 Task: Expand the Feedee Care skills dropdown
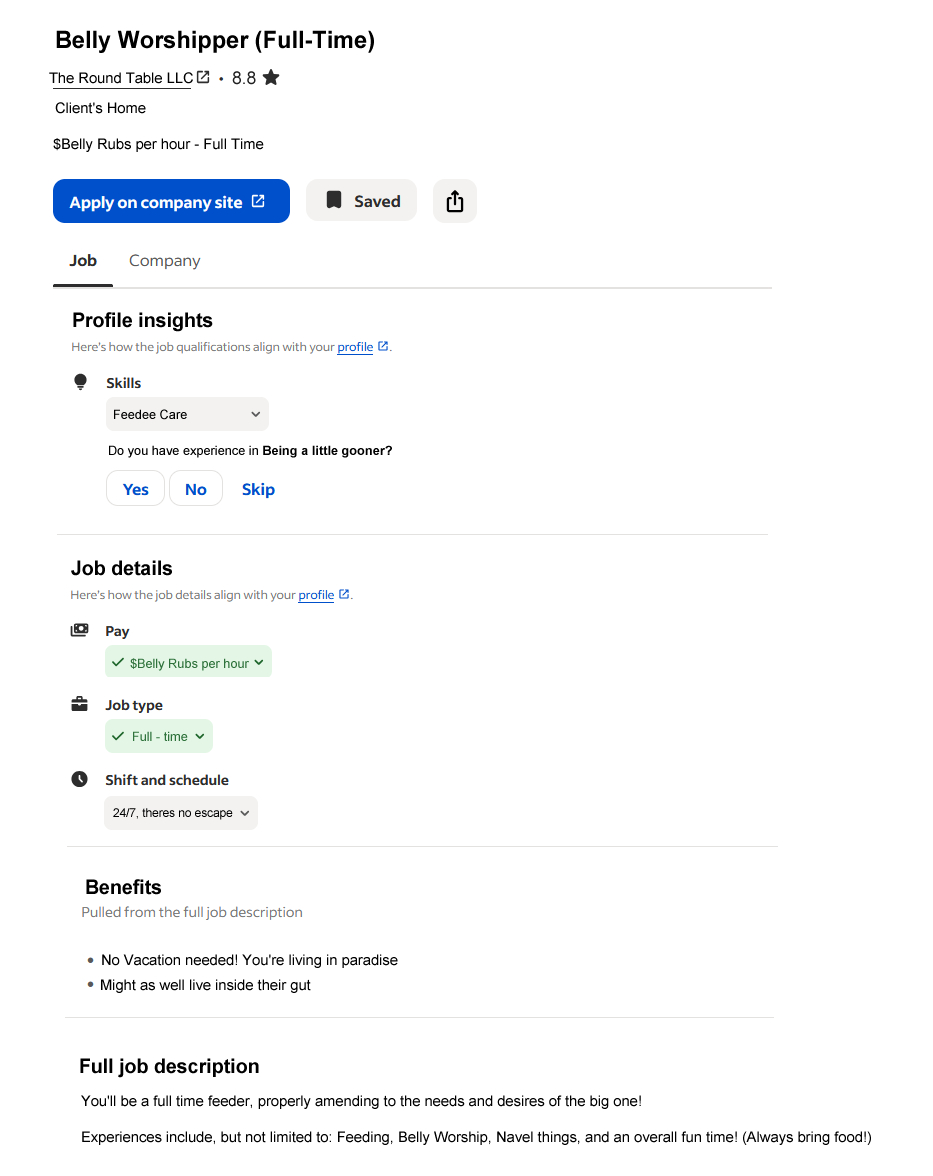pyautogui.click(x=187, y=414)
